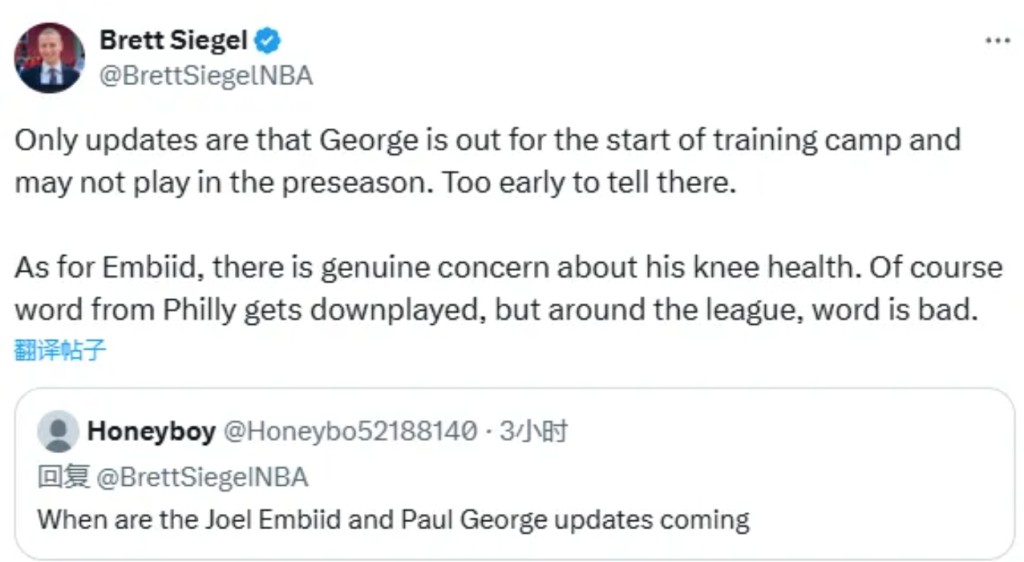The width and height of the screenshot is (1024, 562).
Task: Open the @BrettSiegelNBA handle below the name
Action: click(x=206, y=76)
